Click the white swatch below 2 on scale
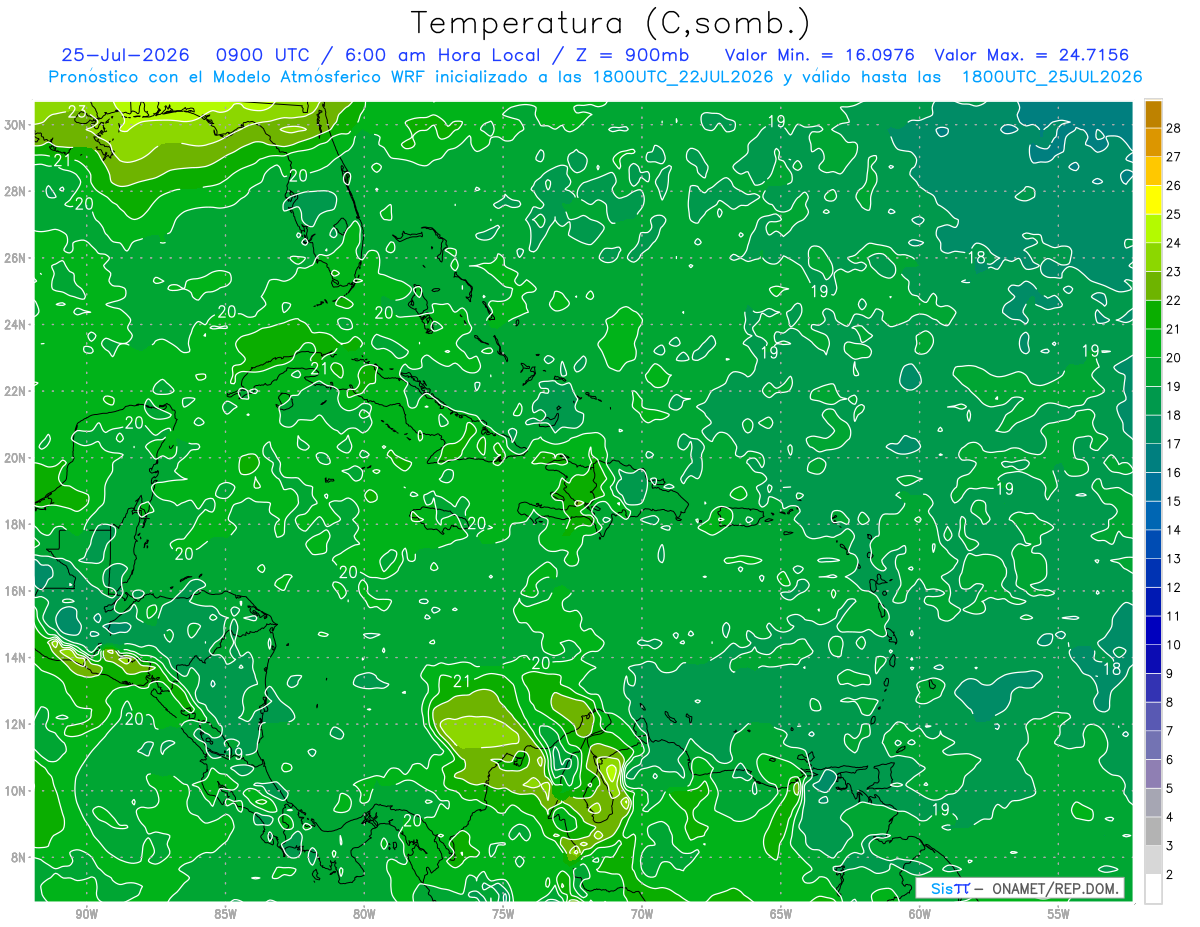 click(1153, 889)
